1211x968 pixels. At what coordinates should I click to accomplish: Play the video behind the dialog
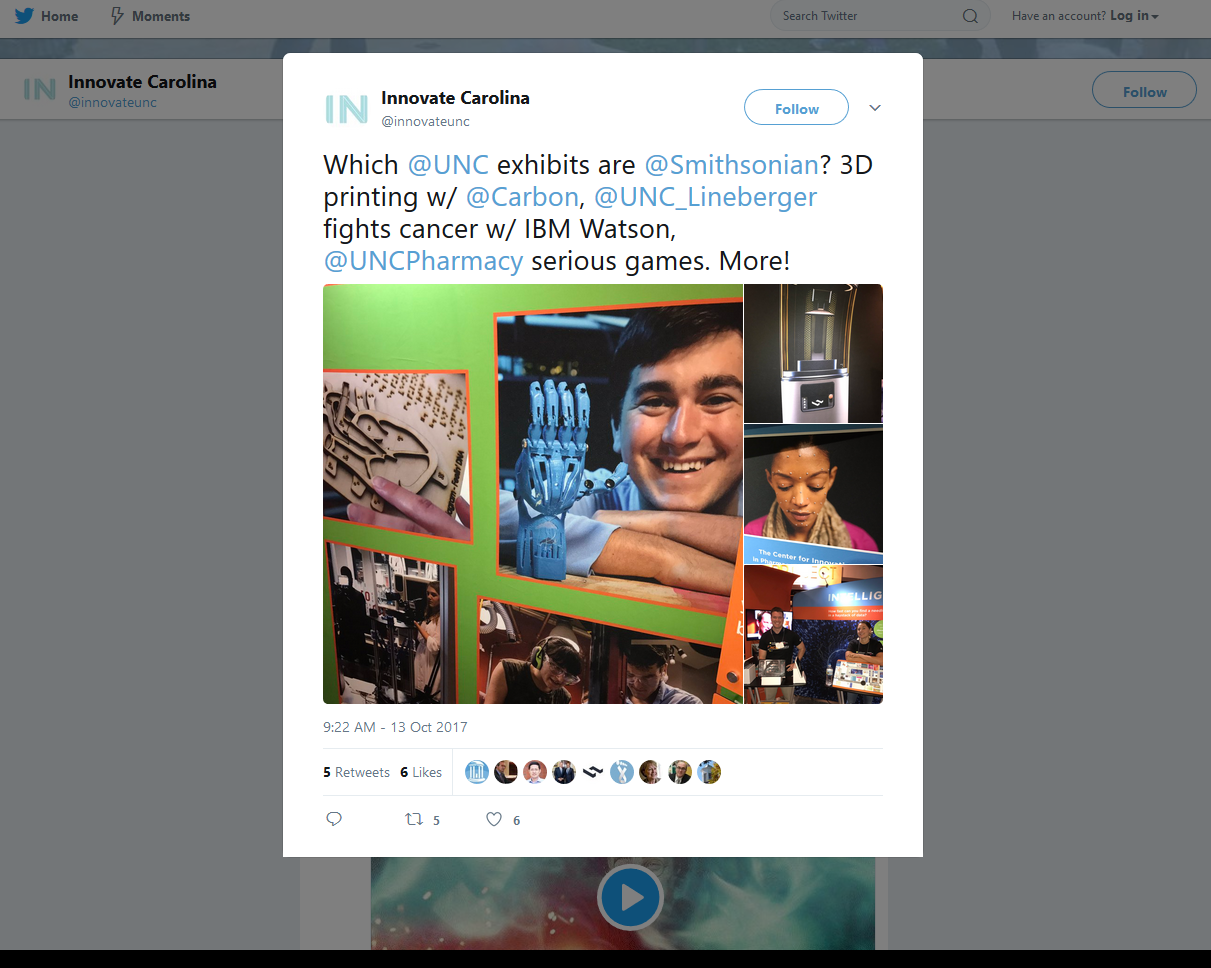click(630, 897)
